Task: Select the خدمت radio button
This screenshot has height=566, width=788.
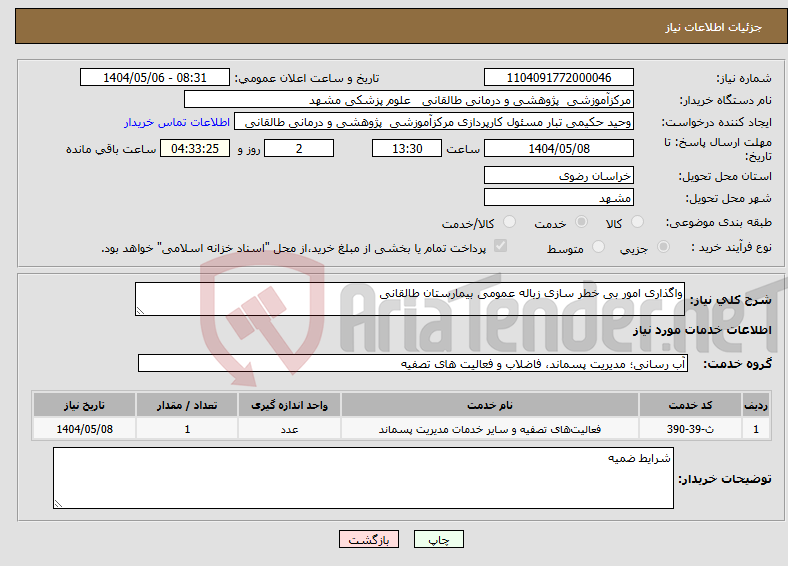Action: click(581, 222)
